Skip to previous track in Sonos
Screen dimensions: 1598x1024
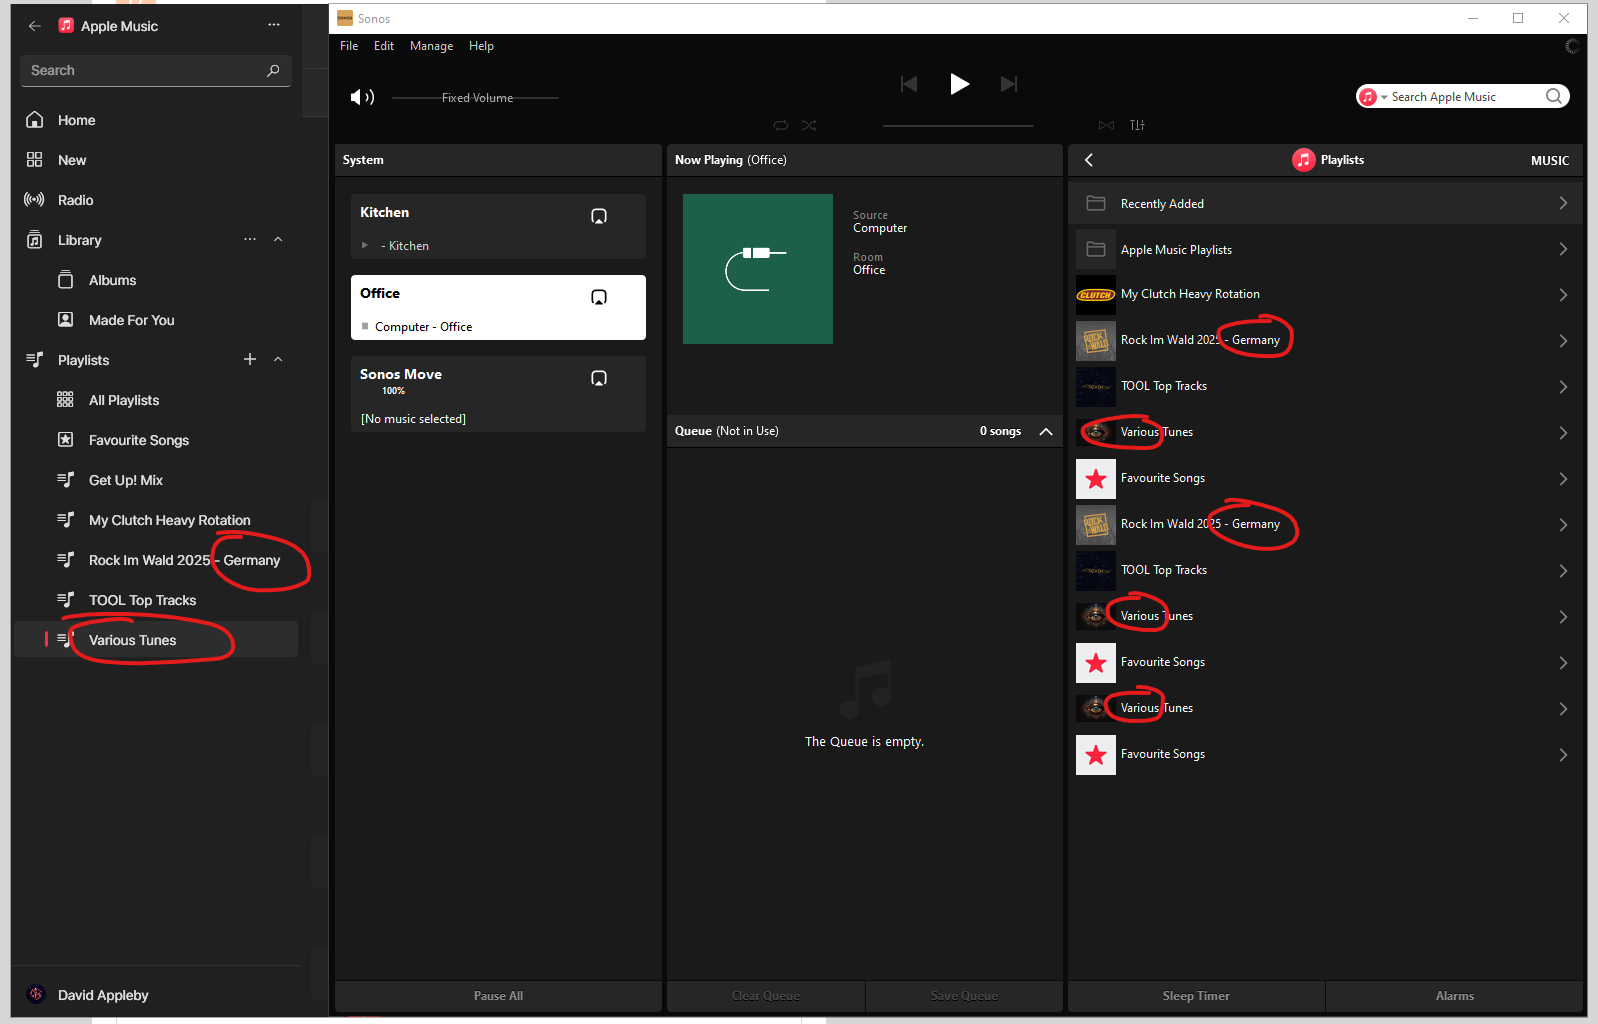tap(909, 84)
